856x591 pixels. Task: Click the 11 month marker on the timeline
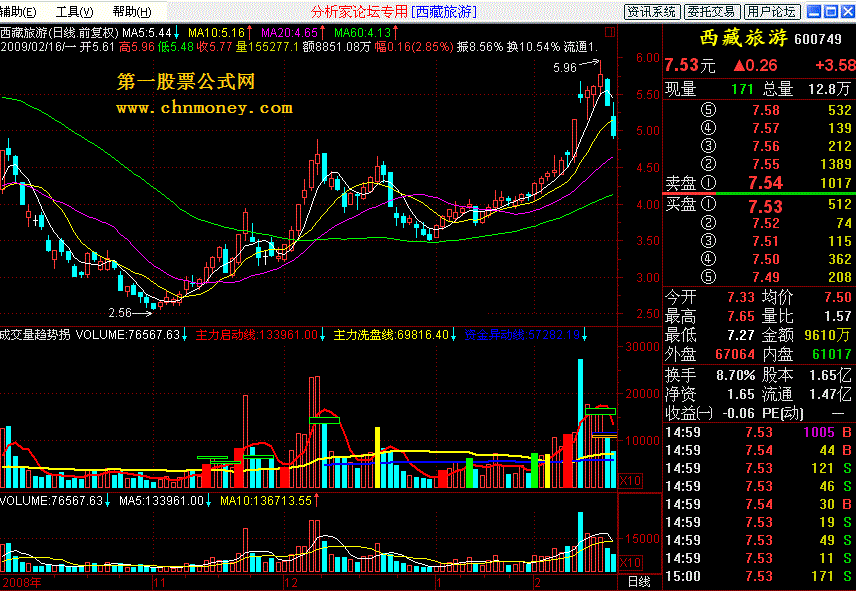(x=159, y=582)
